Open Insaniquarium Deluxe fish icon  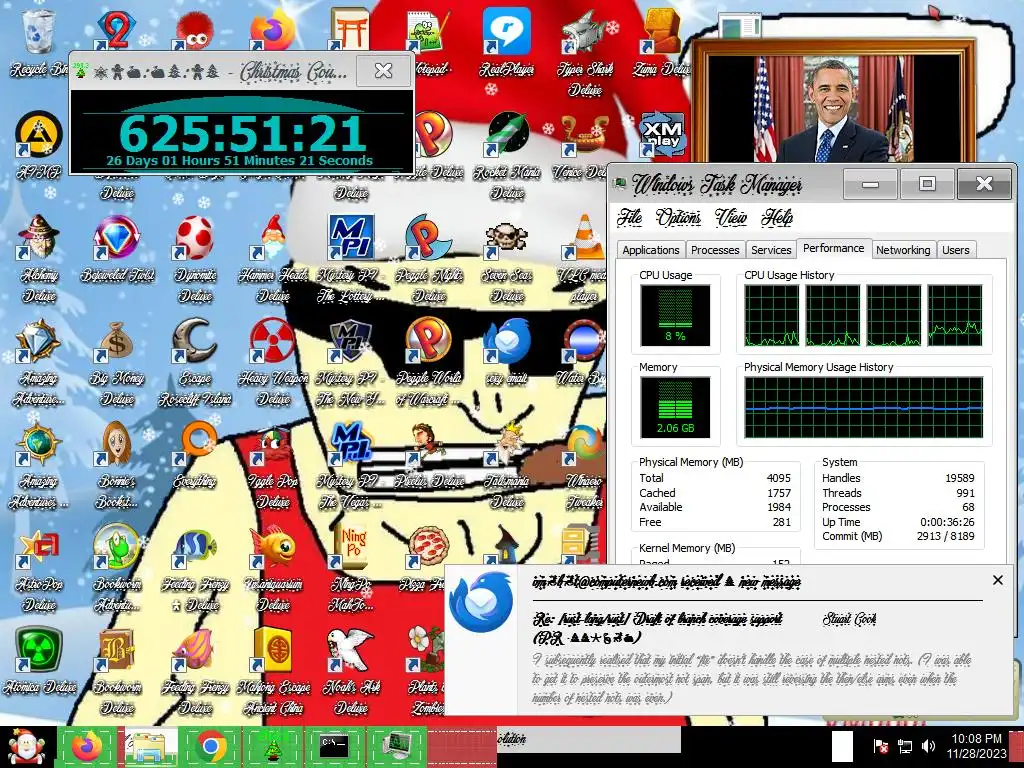point(273,547)
